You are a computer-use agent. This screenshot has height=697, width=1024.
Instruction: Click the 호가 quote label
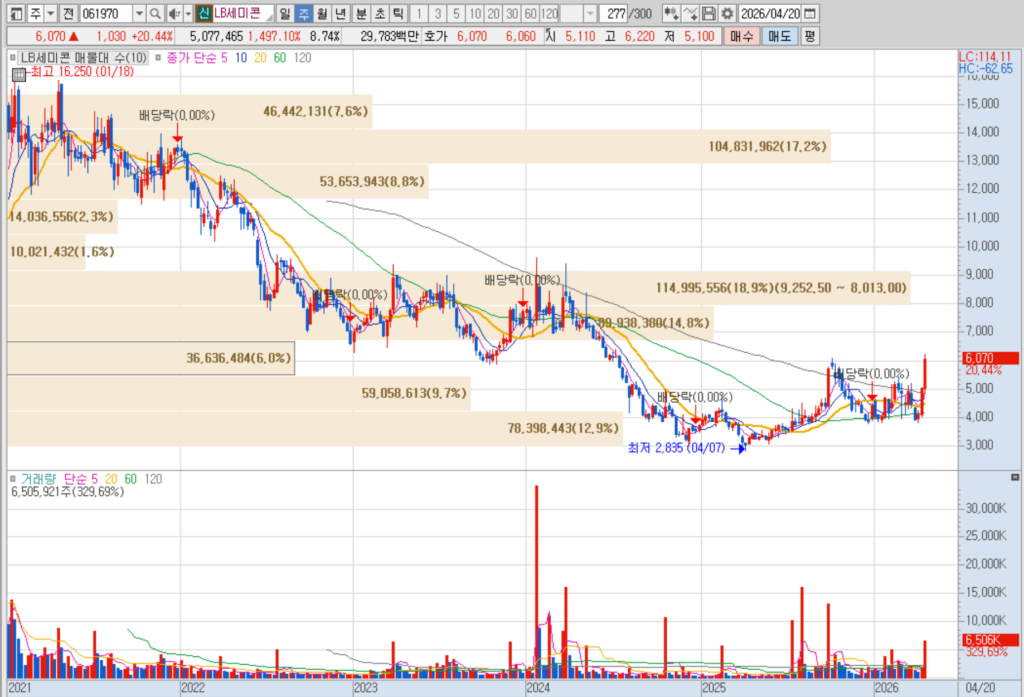point(436,37)
